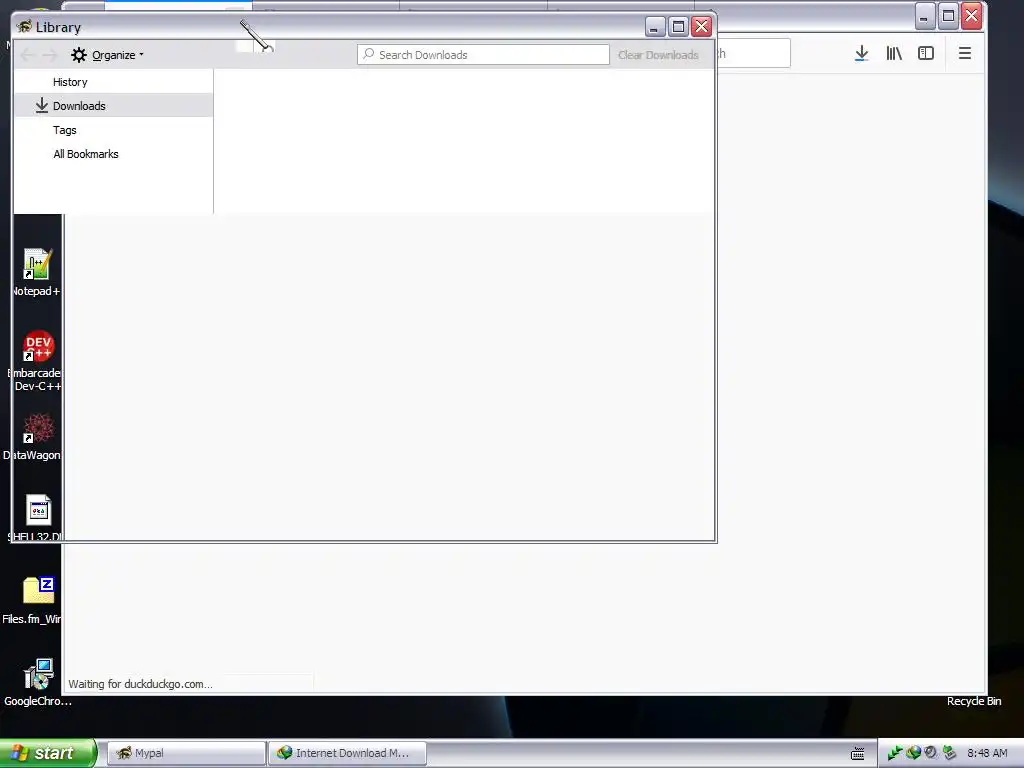Open the browser Library toolbar icon

click(894, 54)
